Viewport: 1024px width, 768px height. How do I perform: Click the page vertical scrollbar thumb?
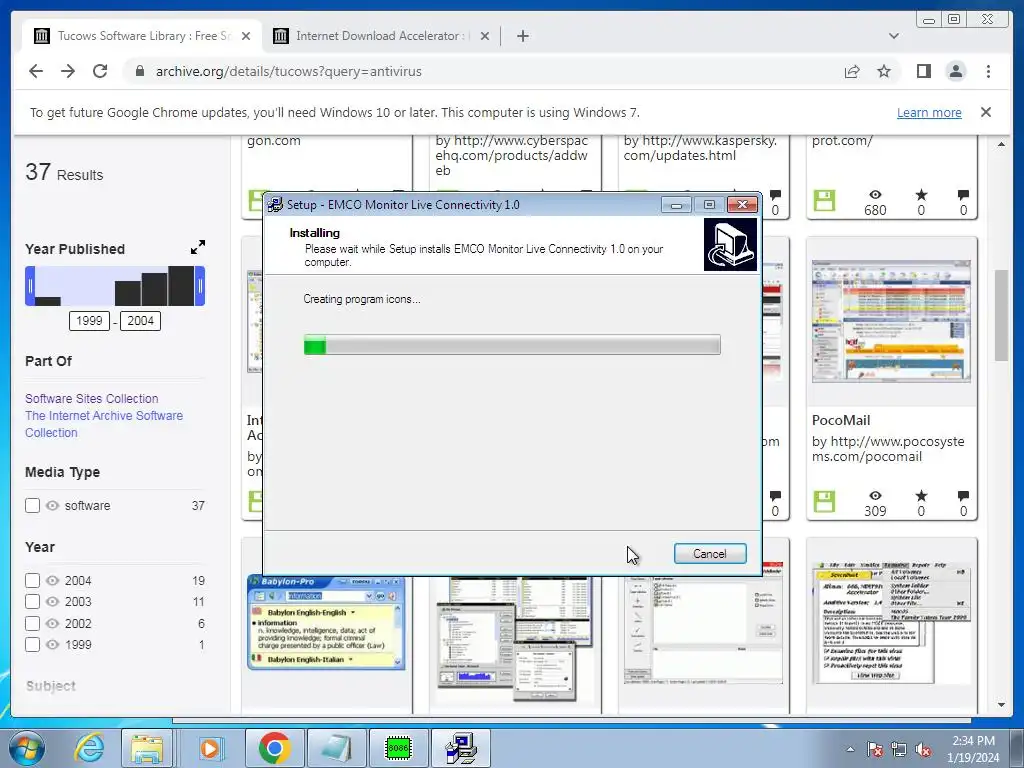pyautogui.click(x=1001, y=315)
